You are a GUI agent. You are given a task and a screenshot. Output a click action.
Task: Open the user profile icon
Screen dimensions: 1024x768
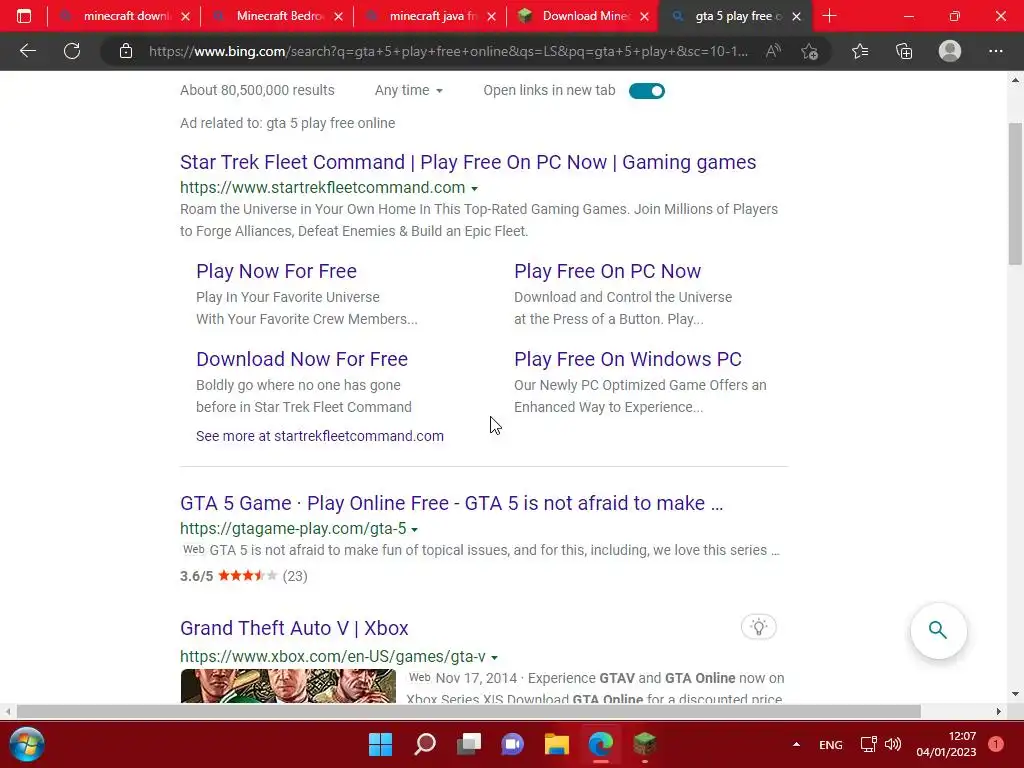[x=950, y=51]
